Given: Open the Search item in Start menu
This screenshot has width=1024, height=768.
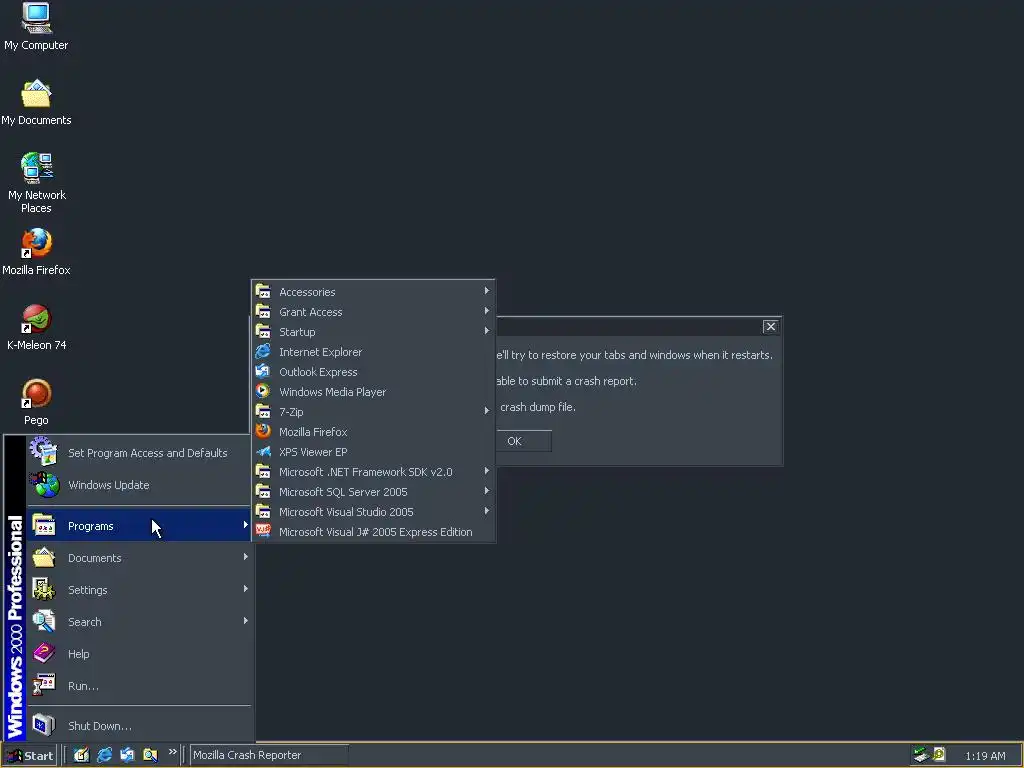Looking at the screenshot, I should [x=139, y=622].
